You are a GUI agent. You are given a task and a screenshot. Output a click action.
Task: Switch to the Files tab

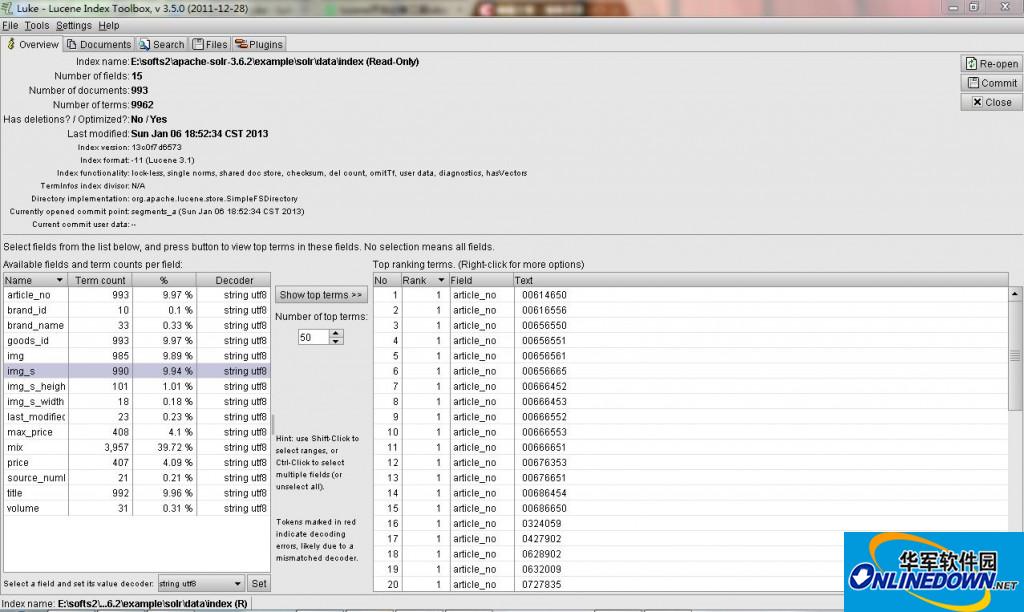(210, 44)
